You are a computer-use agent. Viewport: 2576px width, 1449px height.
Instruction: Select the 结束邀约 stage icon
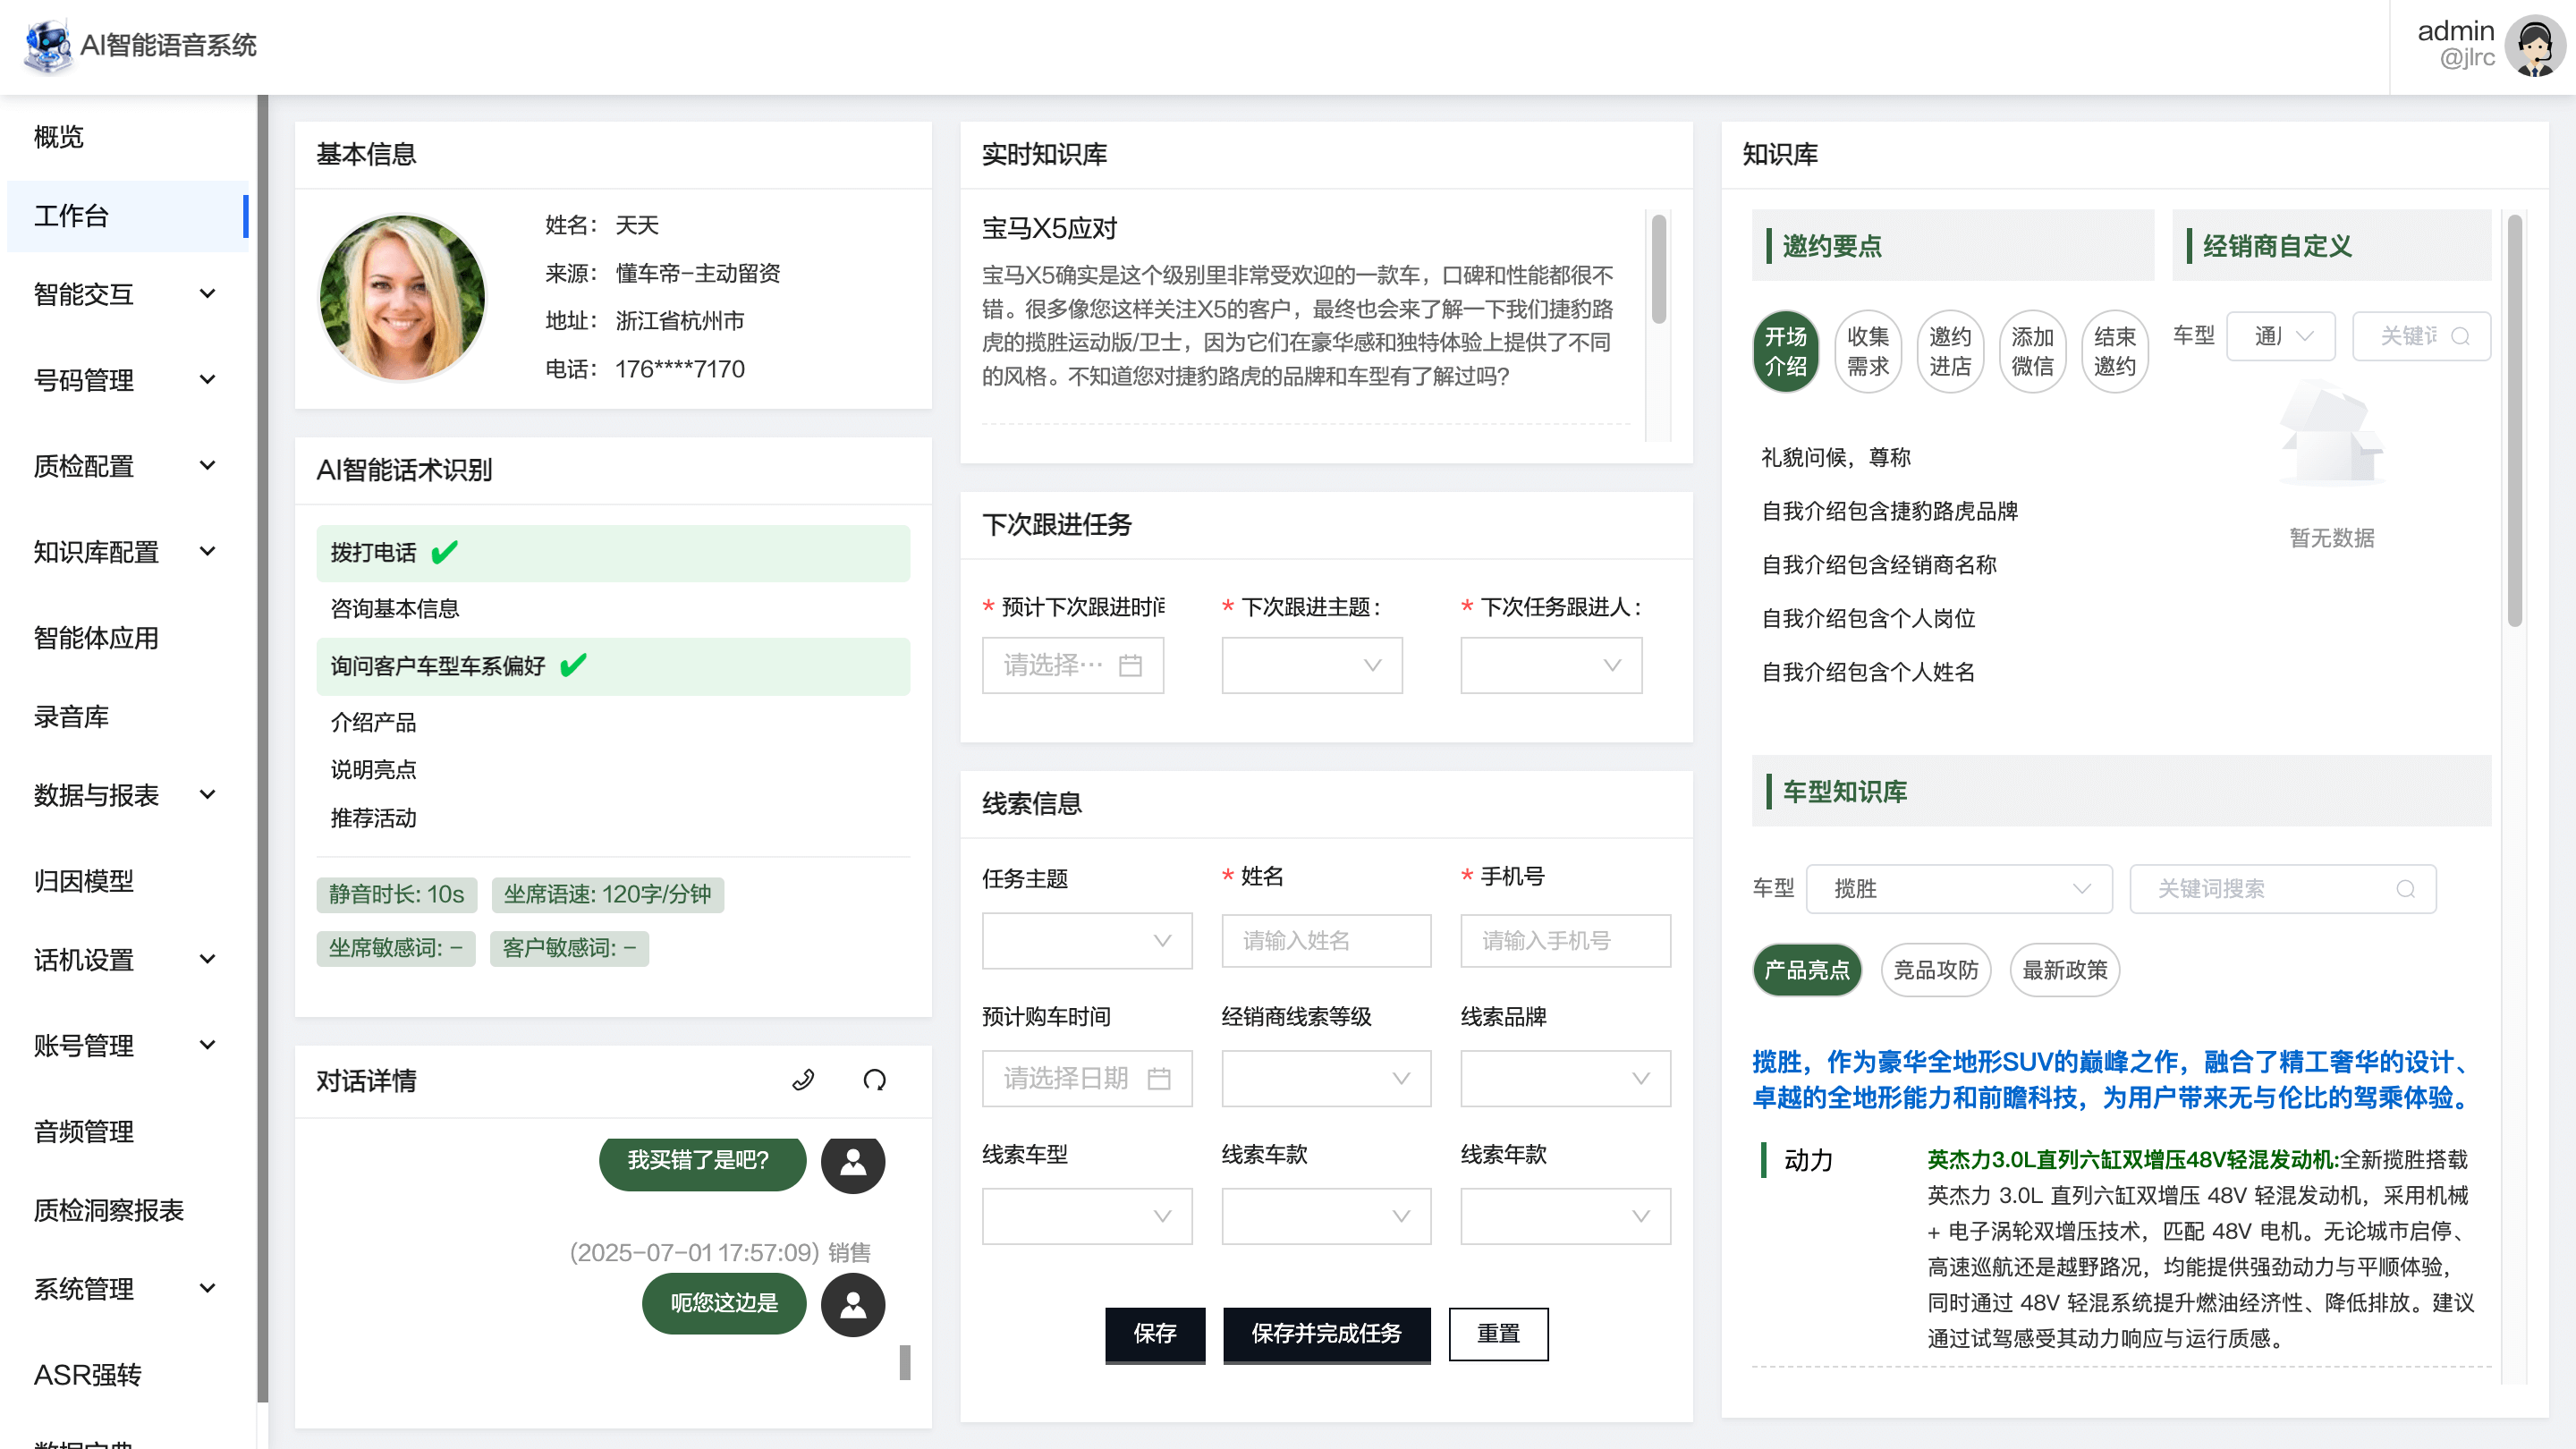(2114, 351)
